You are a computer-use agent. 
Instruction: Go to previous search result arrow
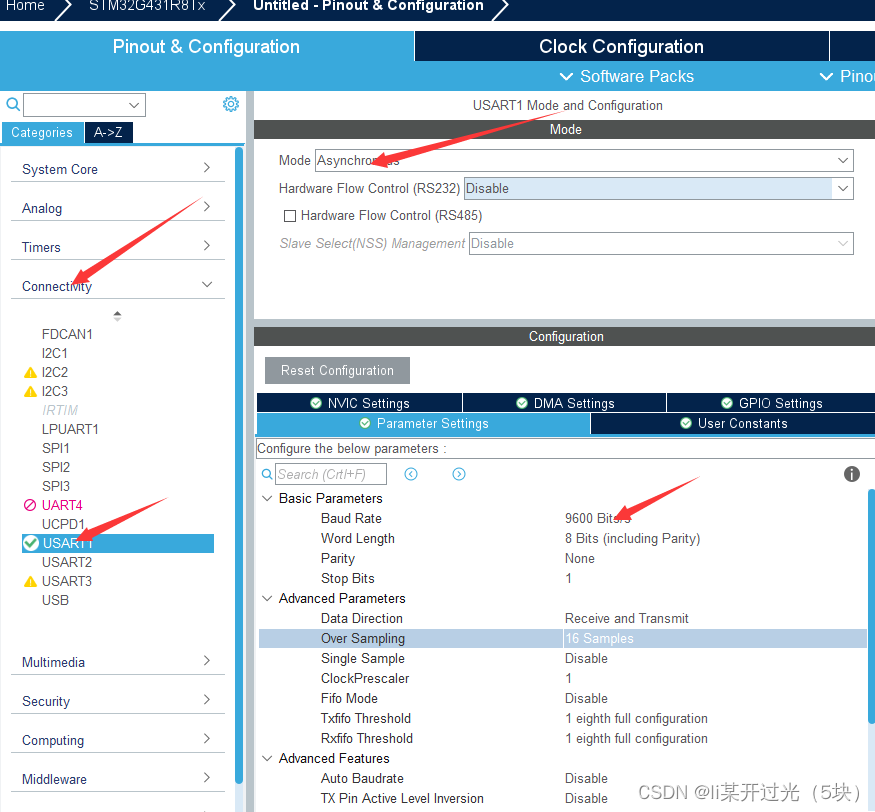(x=411, y=474)
